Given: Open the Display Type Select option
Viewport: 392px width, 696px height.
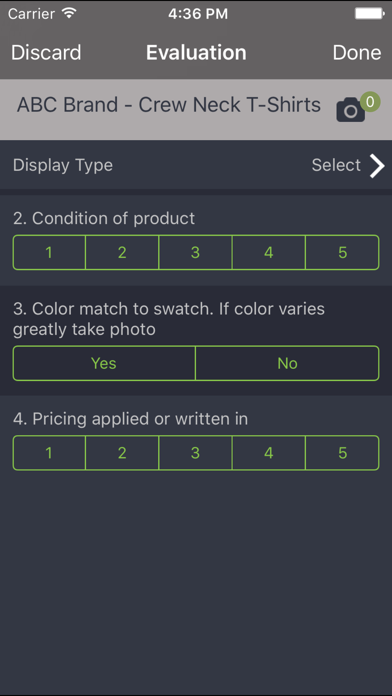Looking at the screenshot, I should tap(336, 165).
